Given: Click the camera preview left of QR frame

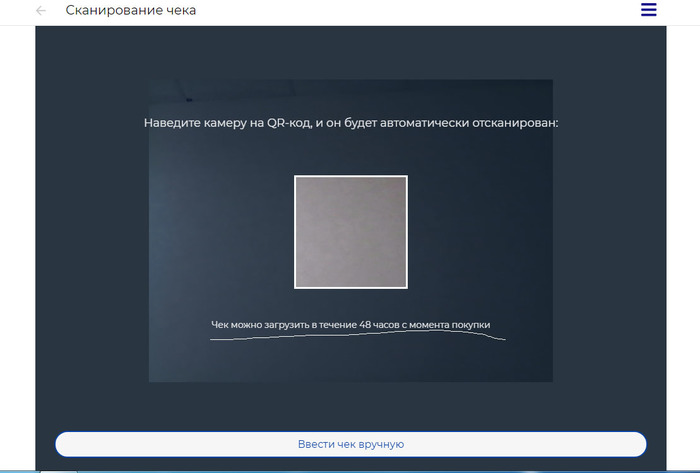Looking at the screenshot, I should pyautogui.click(x=220, y=232).
